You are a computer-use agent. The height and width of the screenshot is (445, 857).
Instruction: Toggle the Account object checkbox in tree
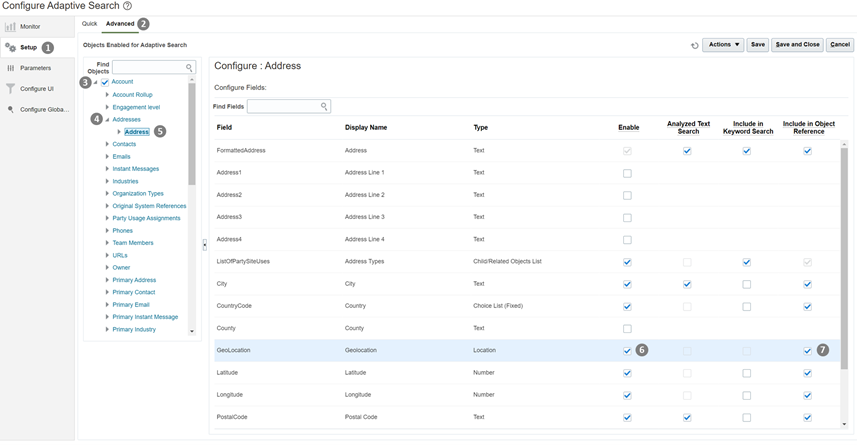105,82
